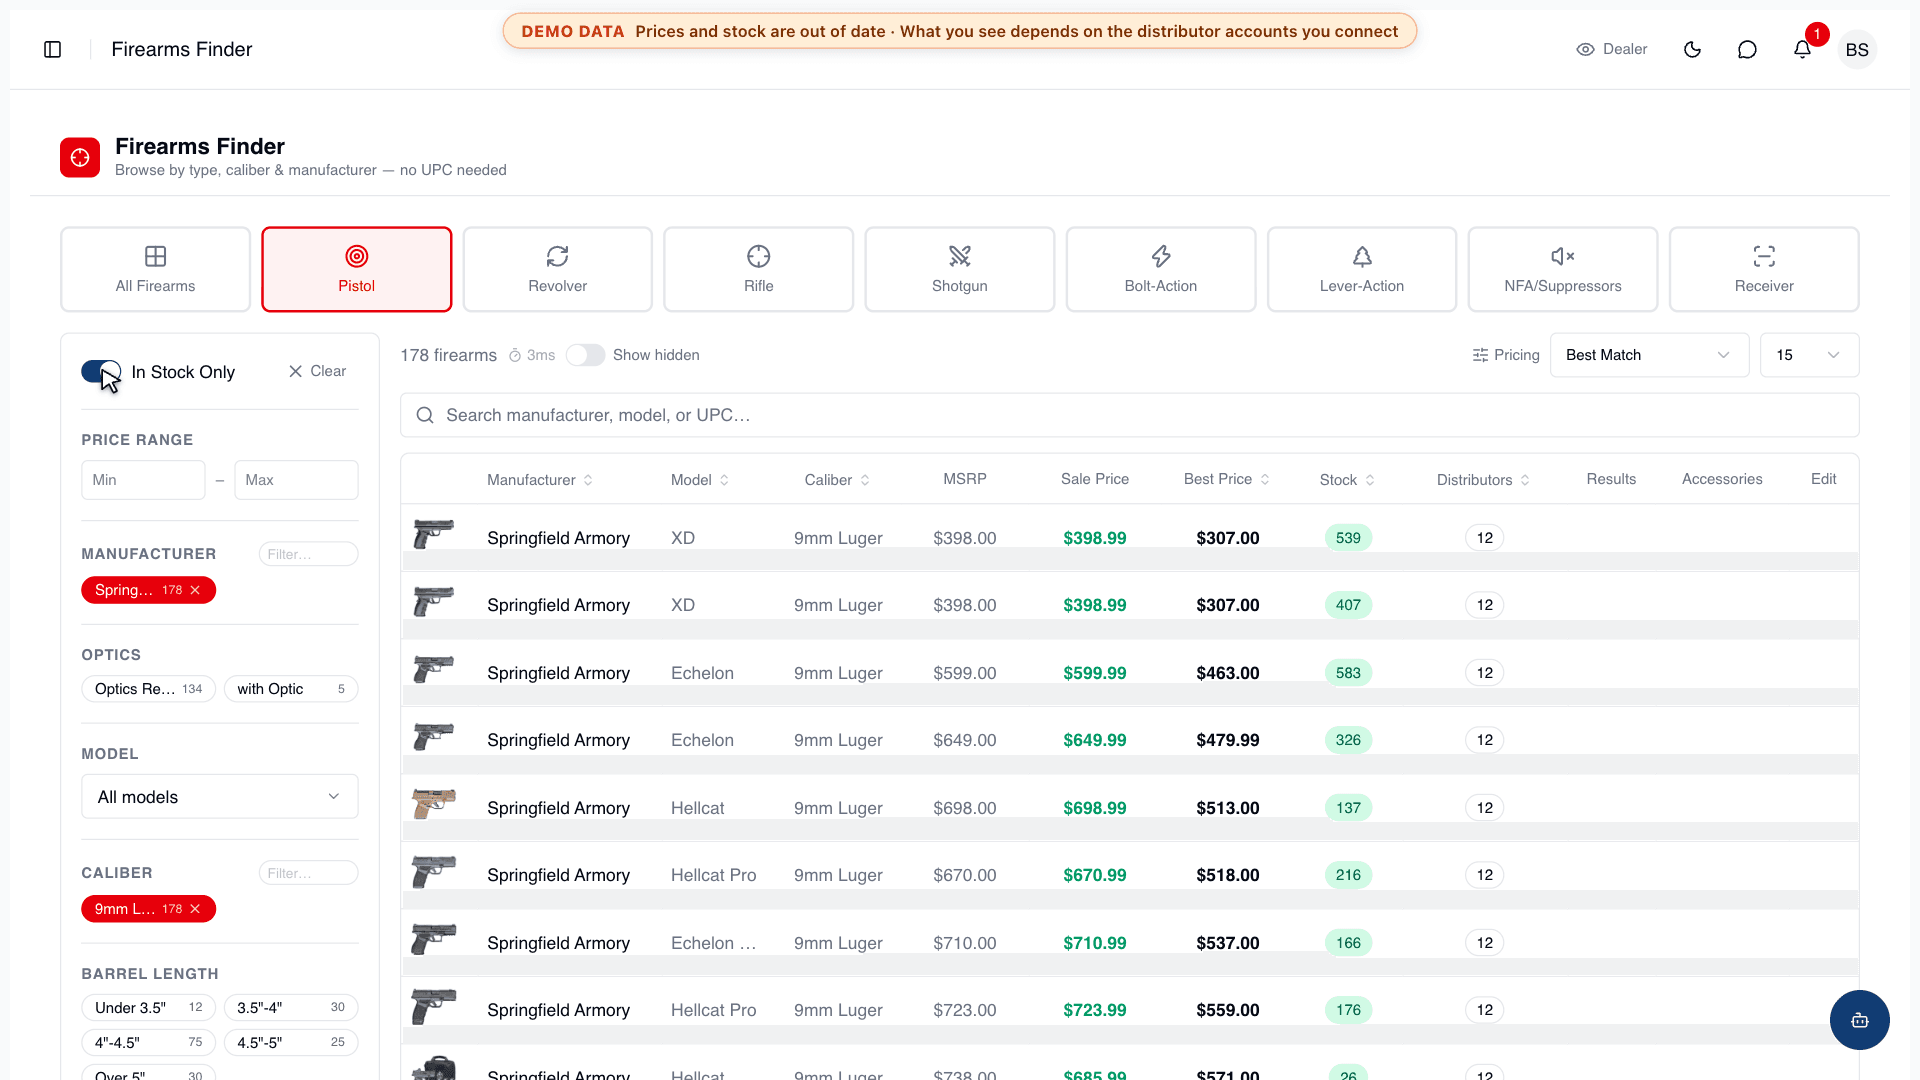Select the Revolver category tab
The image size is (1920, 1080).
tap(557, 269)
